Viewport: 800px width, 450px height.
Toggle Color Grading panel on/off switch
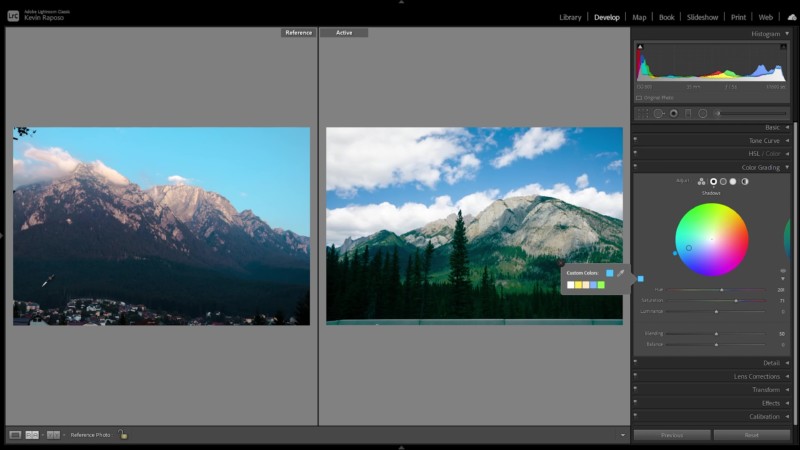[x=635, y=167]
